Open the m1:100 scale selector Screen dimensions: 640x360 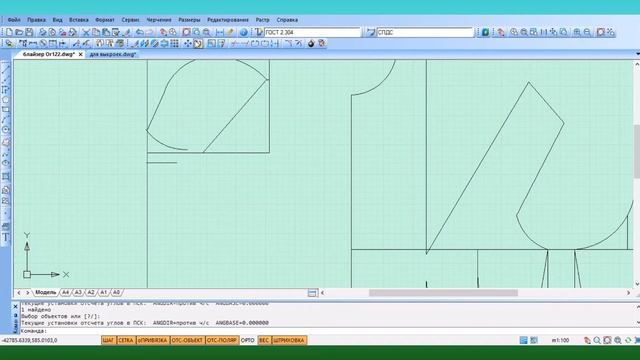(x=560, y=340)
